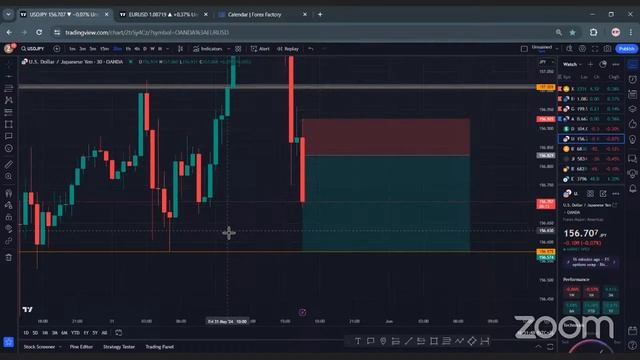
Task: Select the ruler measure tool
Action: pos(9,164)
